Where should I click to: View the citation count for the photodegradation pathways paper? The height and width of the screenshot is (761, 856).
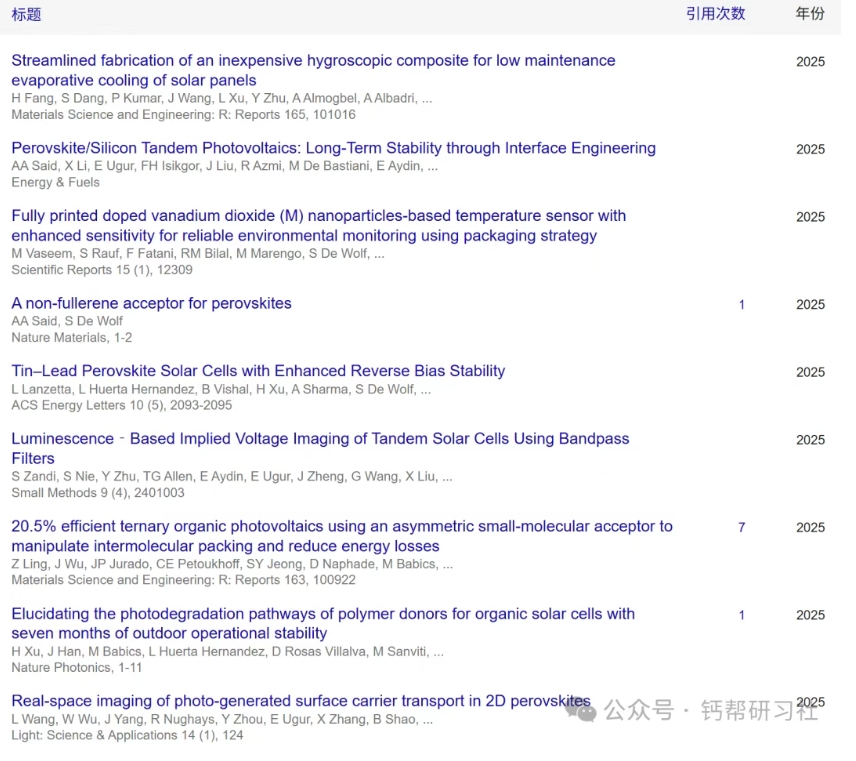[x=741, y=616]
